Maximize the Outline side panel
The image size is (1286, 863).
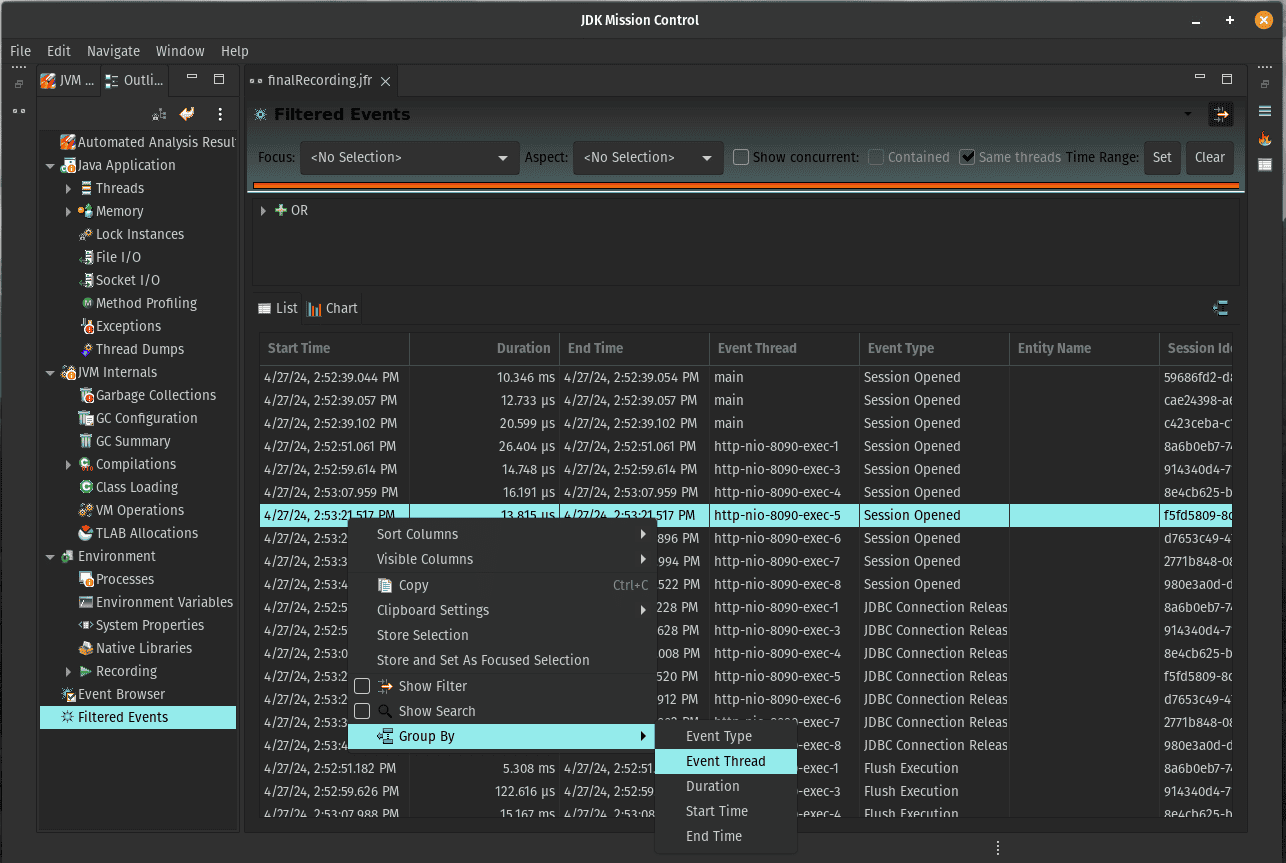coord(219,79)
